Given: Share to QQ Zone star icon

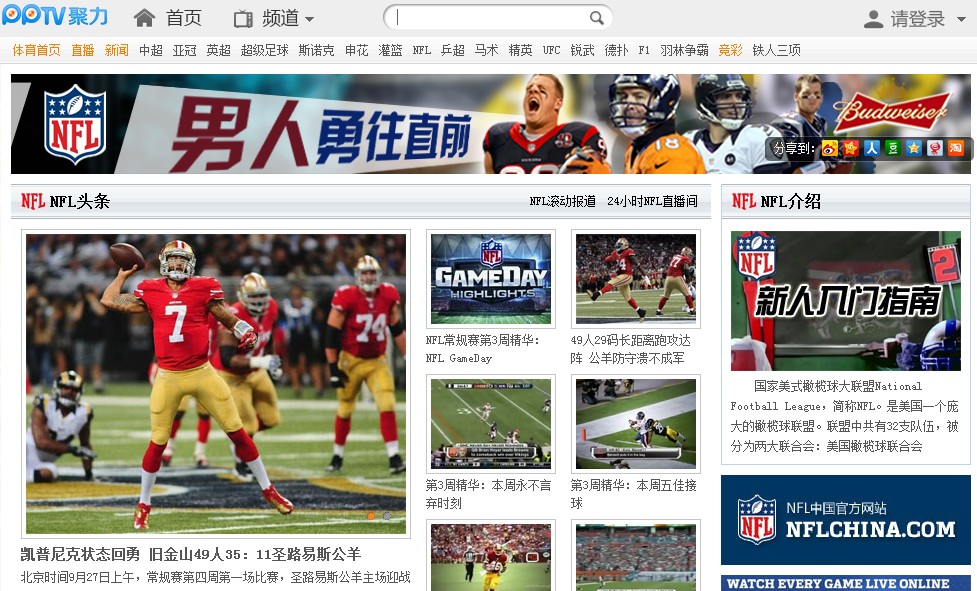Looking at the screenshot, I should tap(914, 148).
